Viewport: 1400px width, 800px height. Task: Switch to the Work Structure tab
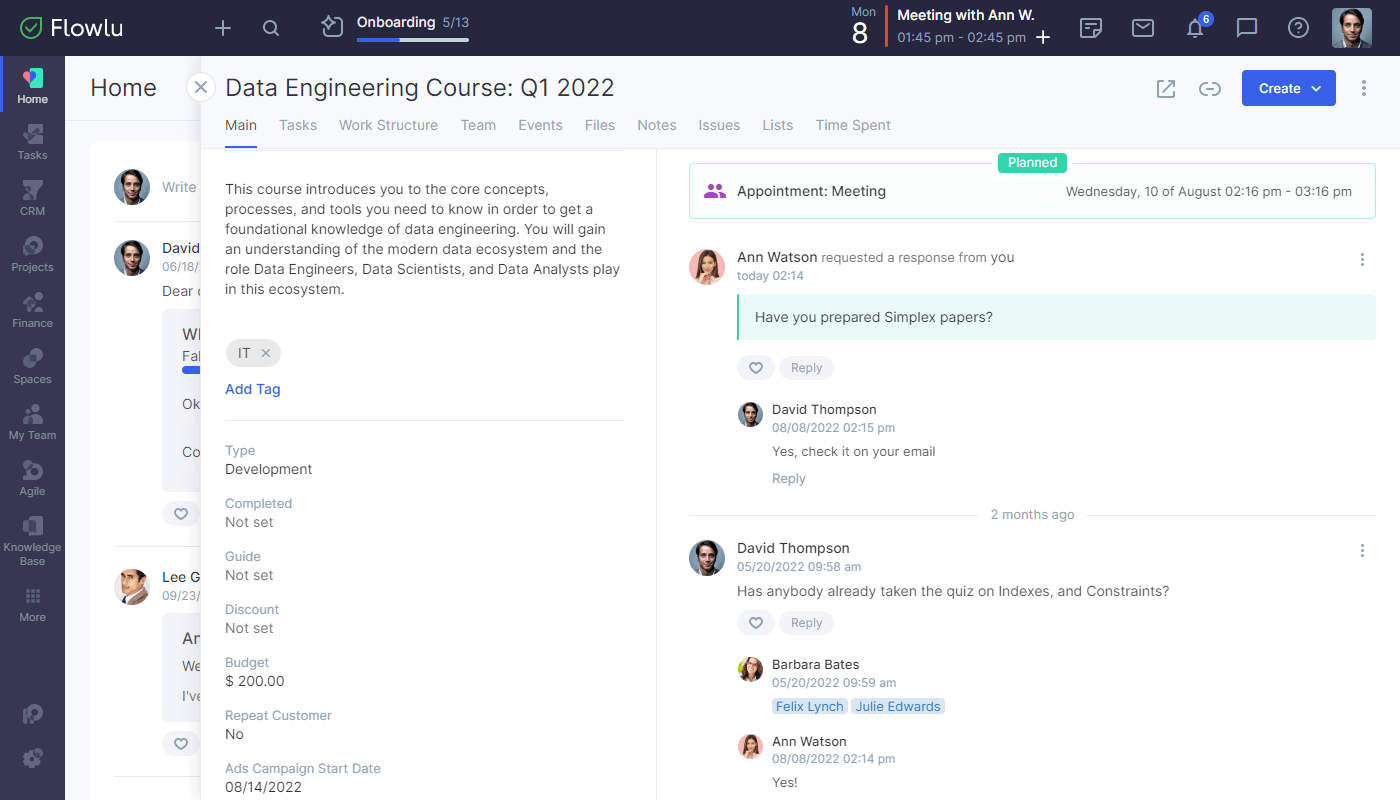tap(388, 125)
